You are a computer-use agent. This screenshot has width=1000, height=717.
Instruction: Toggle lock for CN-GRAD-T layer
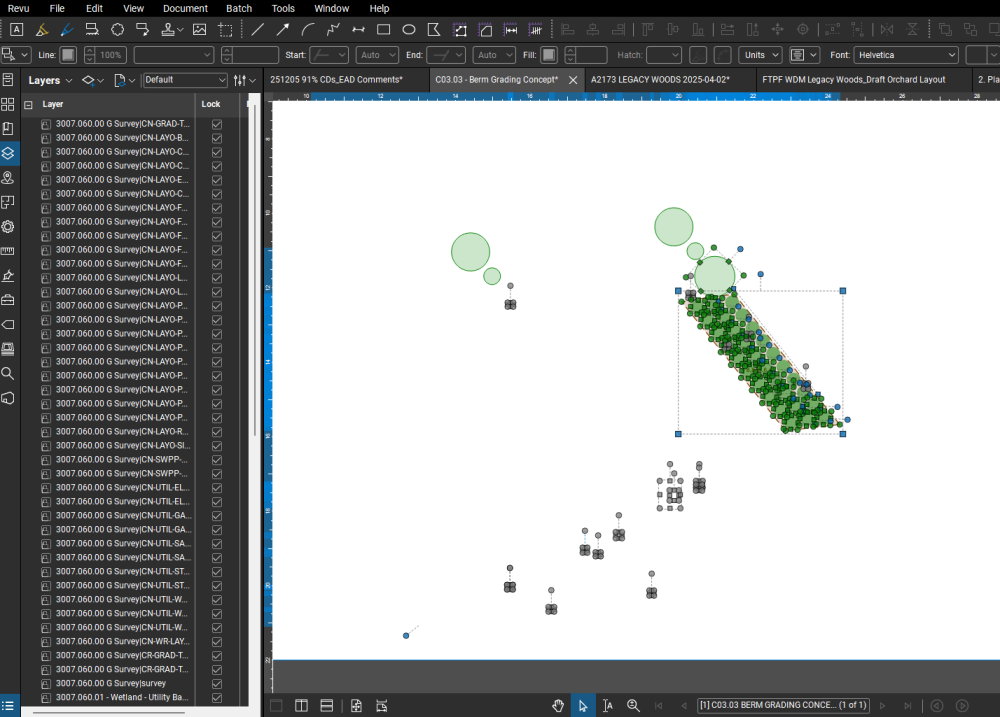217,124
